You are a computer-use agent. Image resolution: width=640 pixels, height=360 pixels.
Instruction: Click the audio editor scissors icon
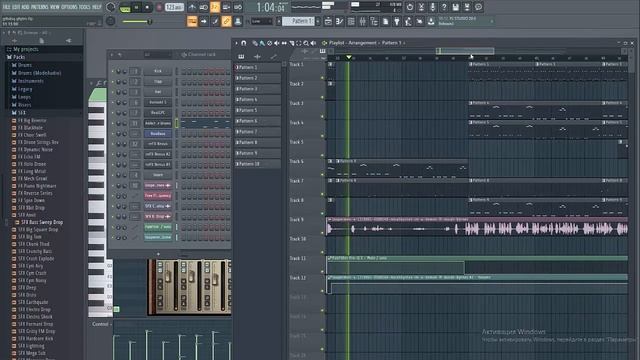[x=421, y=7]
